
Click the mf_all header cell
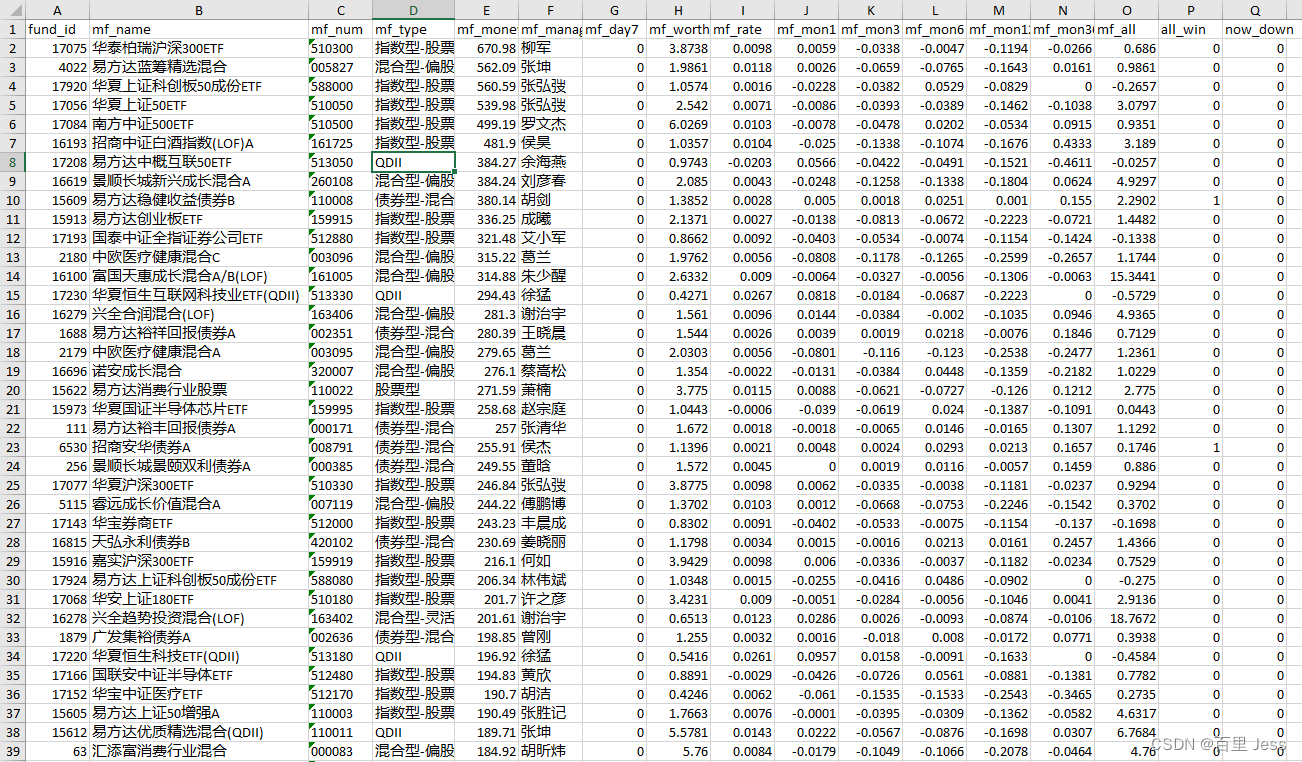[x=1126, y=29]
